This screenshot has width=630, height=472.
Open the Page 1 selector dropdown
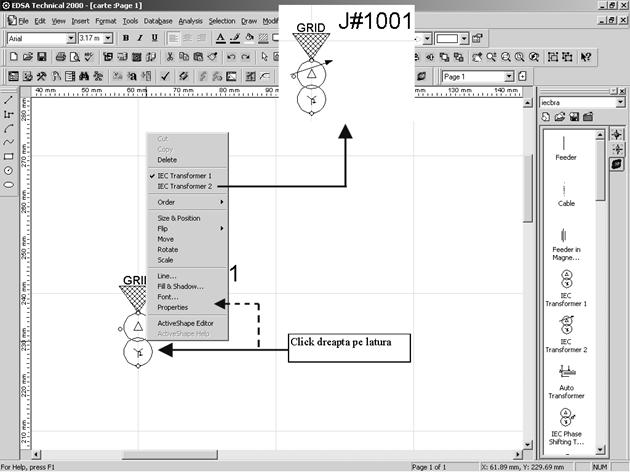[x=509, y=76]
